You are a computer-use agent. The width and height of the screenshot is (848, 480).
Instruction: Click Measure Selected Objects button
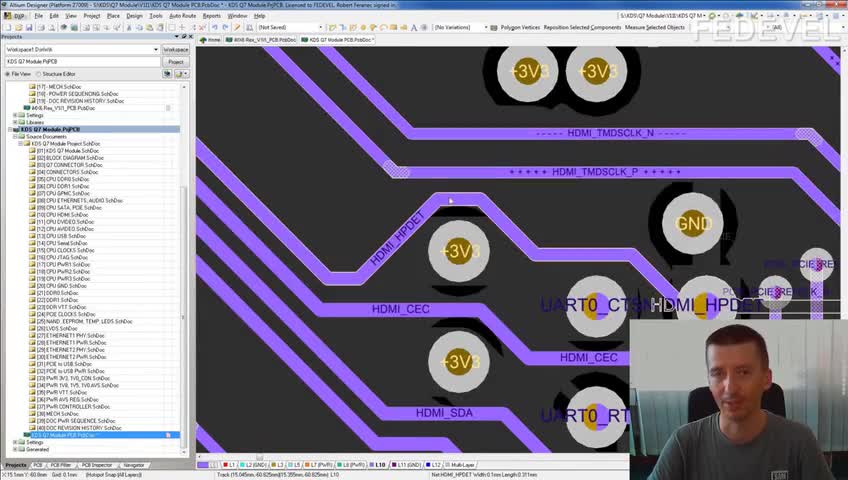(x=654, y=27)
